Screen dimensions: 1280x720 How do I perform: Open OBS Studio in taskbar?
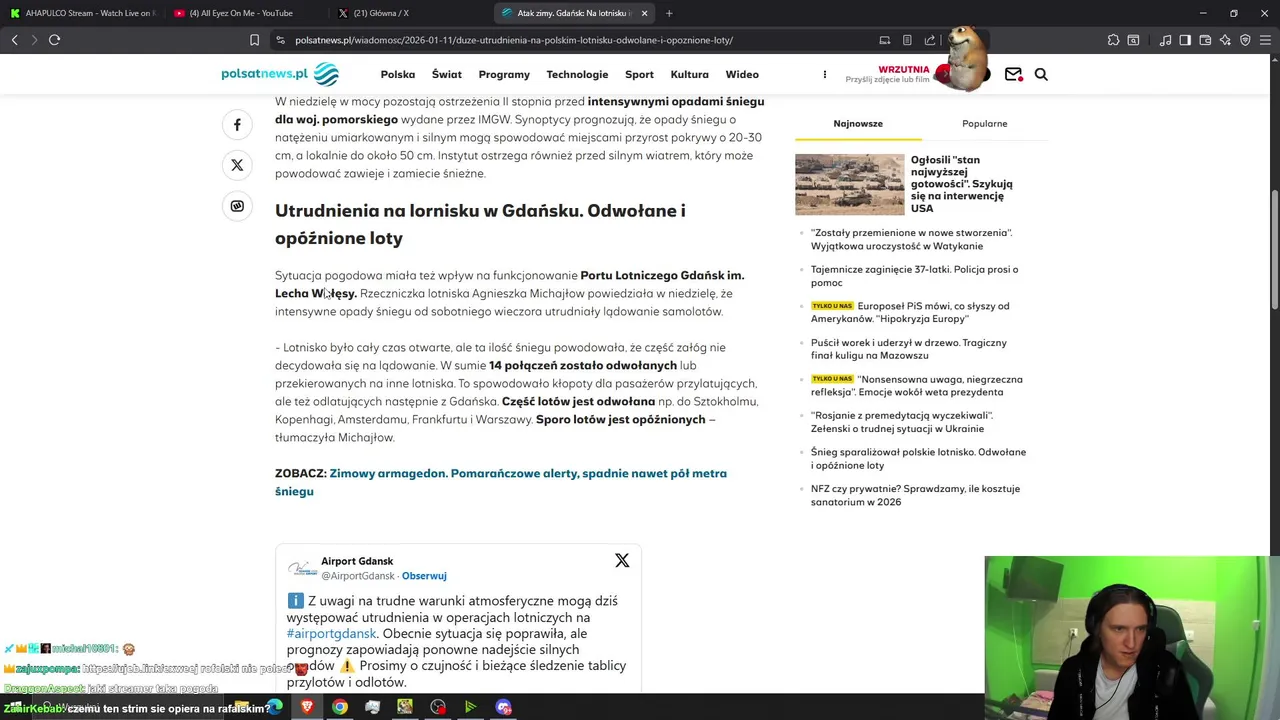coord(438,707)
